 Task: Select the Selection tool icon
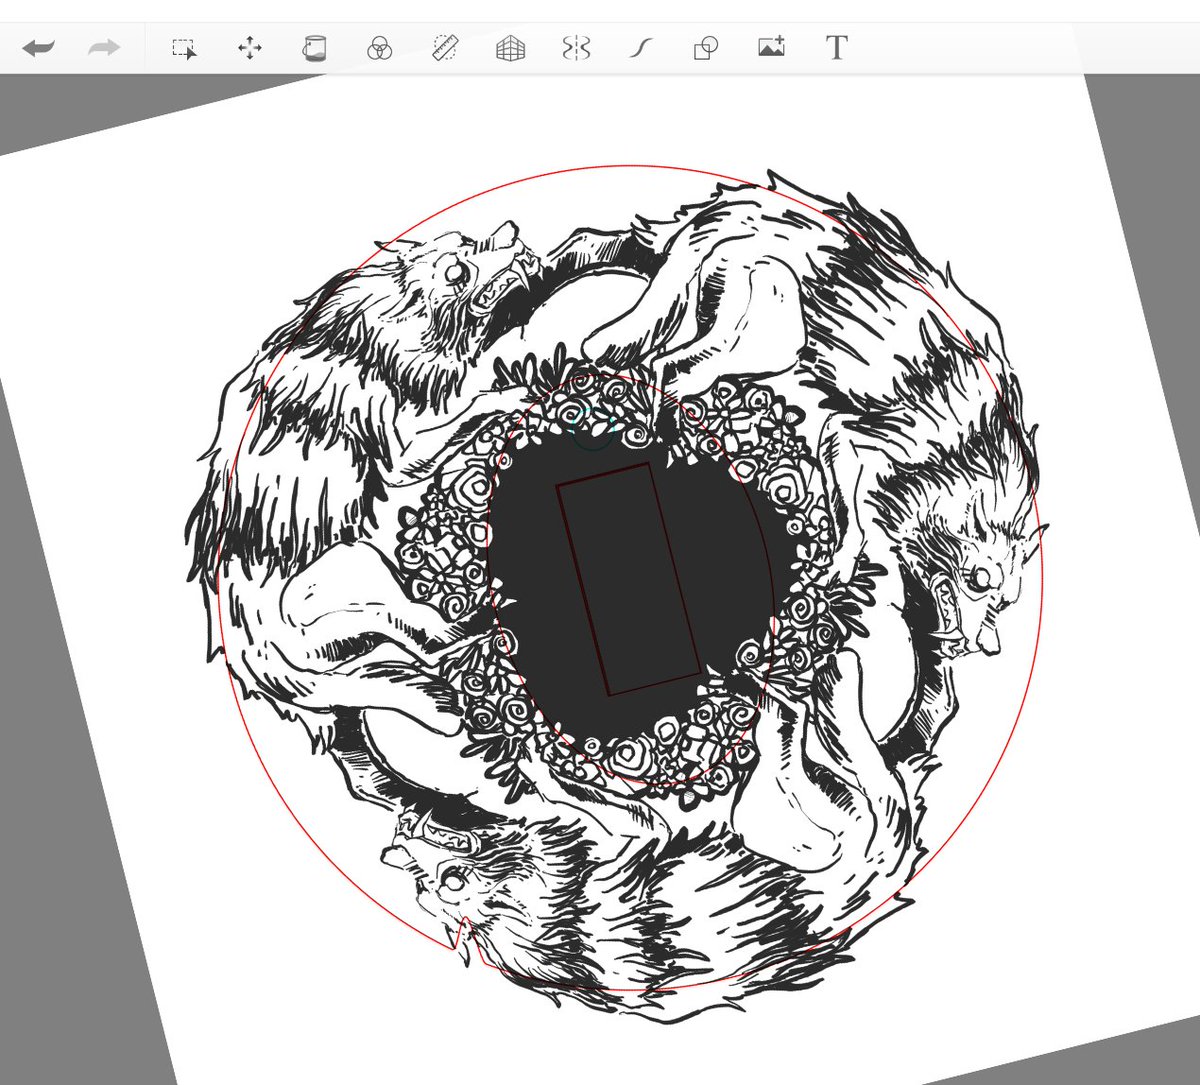coord(184,48)
